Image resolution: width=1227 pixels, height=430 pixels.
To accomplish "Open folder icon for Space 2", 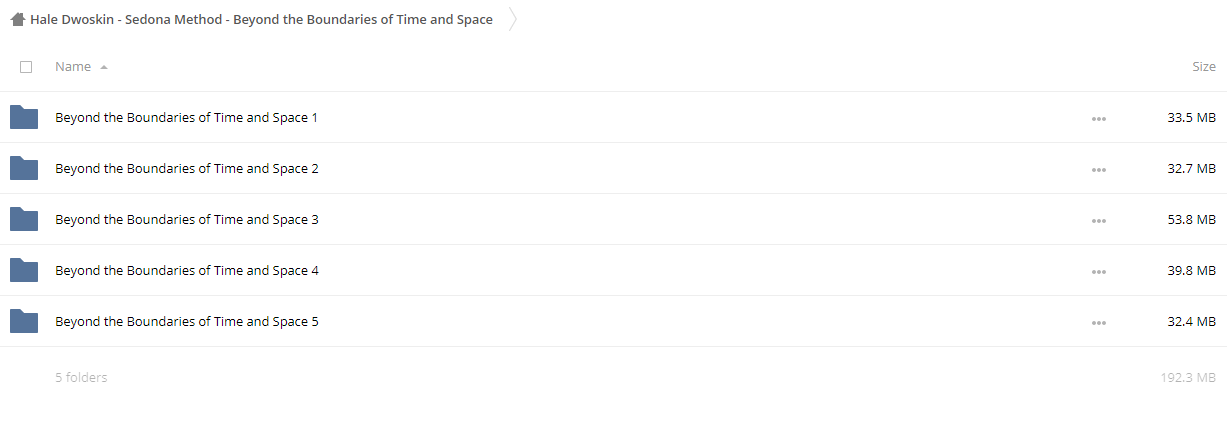I will point(24,168).
